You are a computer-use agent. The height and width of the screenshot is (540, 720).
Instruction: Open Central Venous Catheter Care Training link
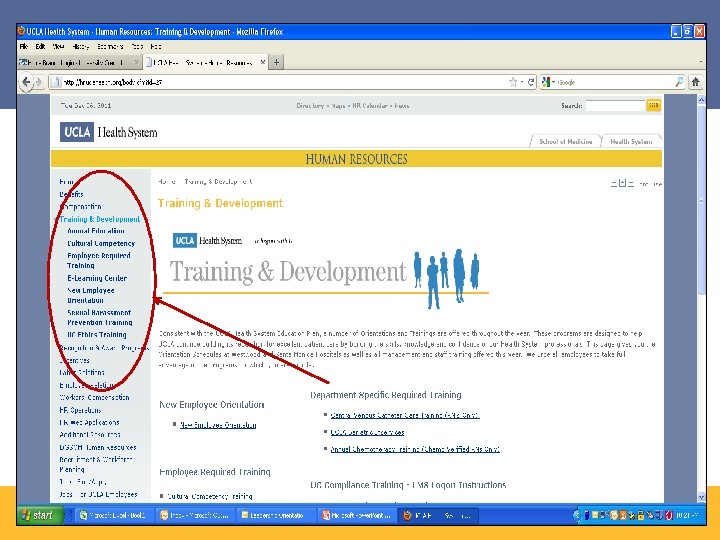(405, 415)
